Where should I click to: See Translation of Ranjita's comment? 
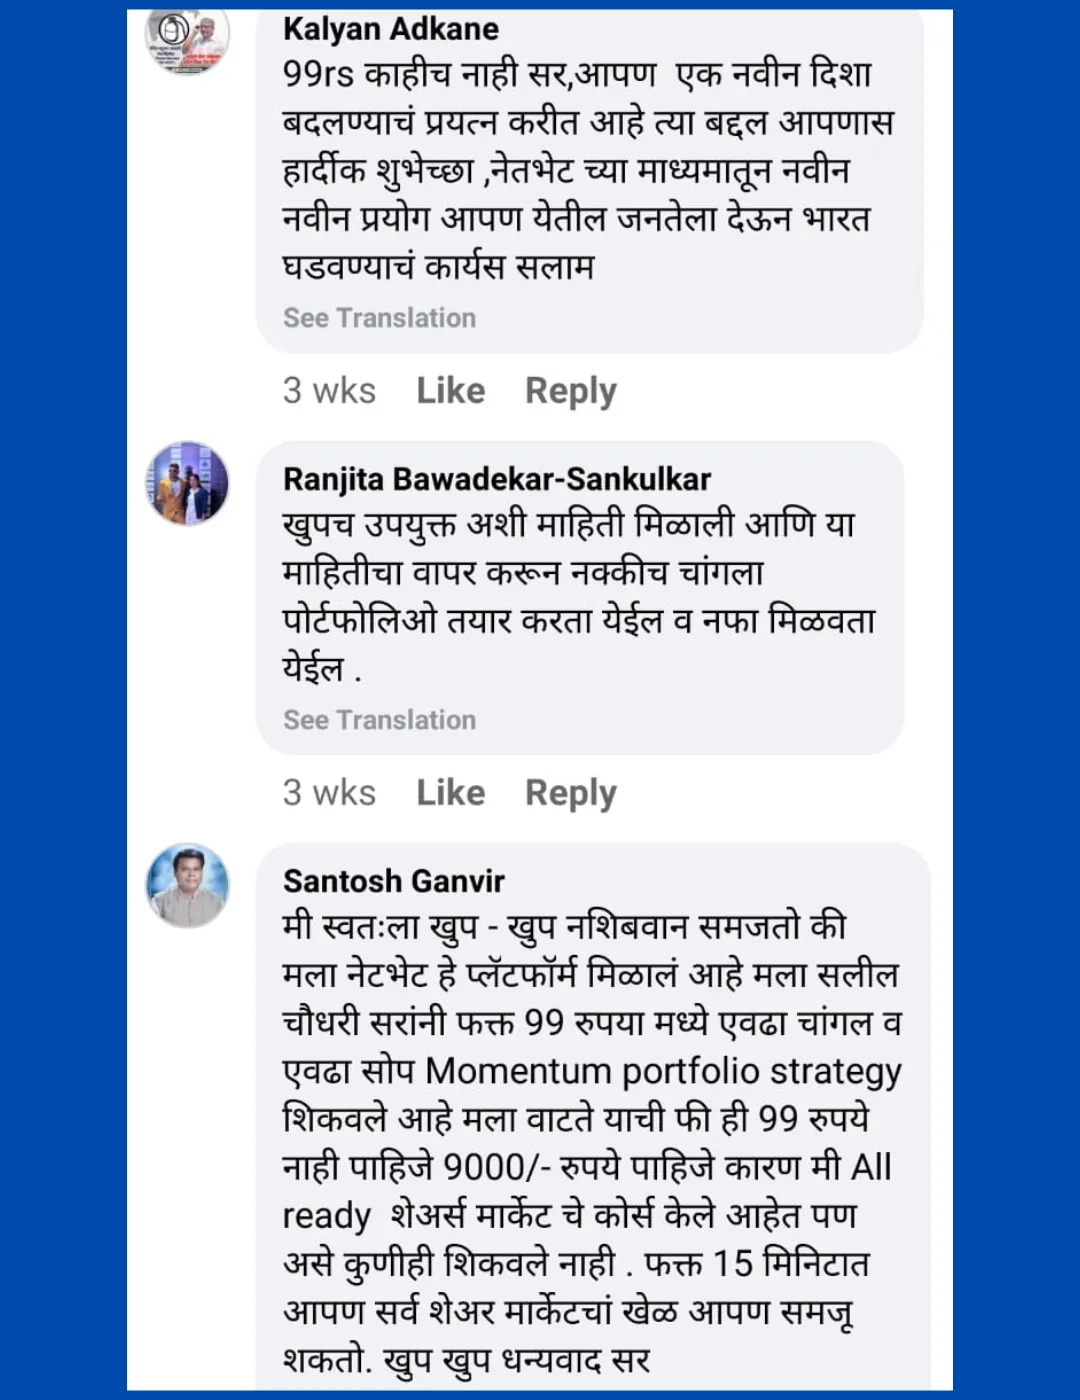tap(379, 720)
